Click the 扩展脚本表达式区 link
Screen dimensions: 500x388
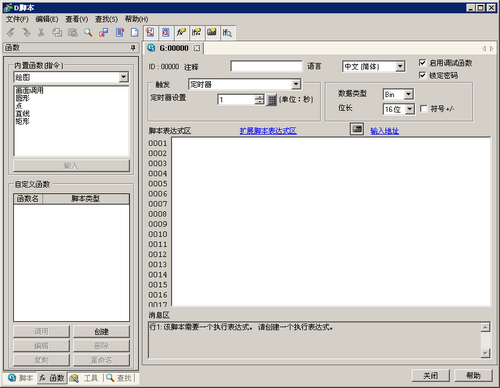click(x=268, y=131)
